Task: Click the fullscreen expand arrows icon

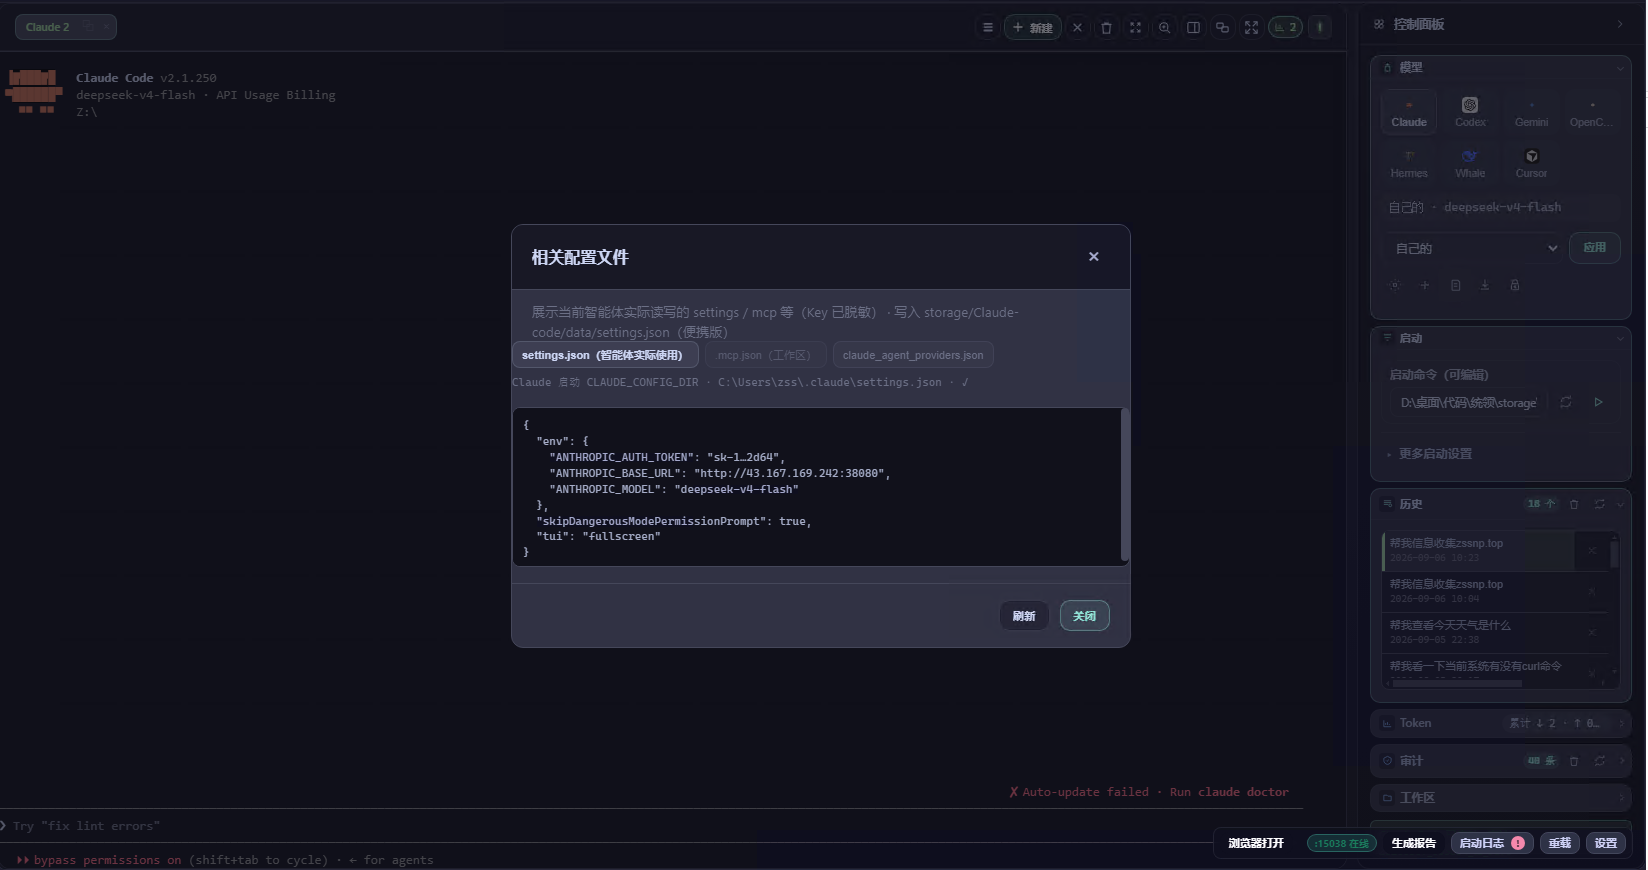Action: 1251,28
